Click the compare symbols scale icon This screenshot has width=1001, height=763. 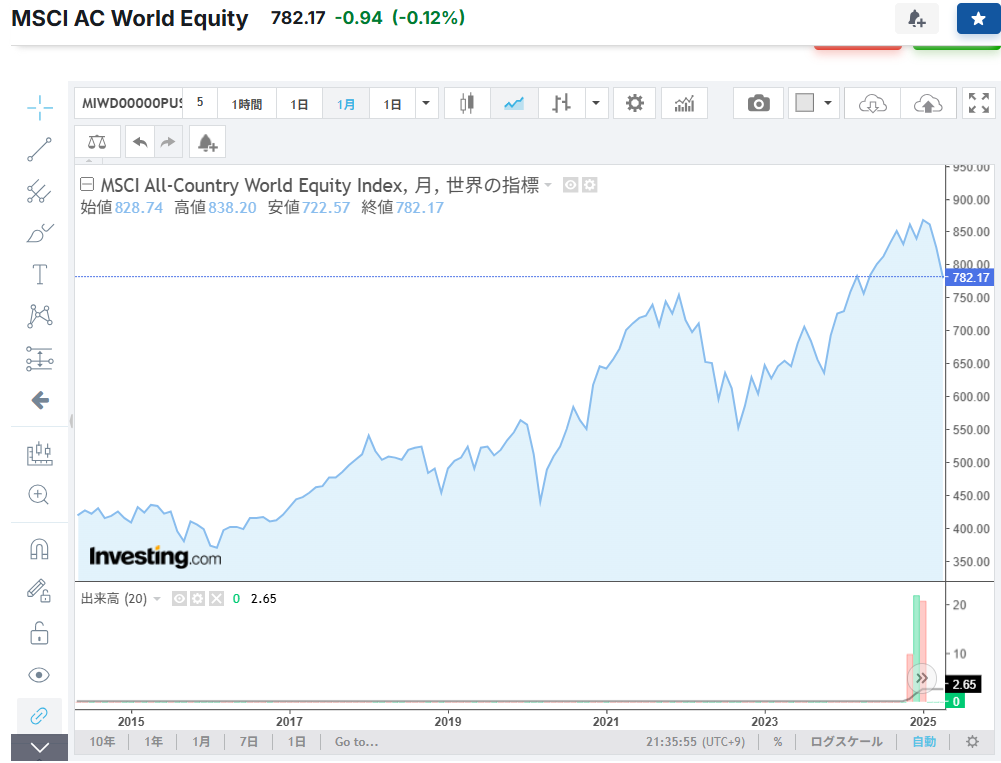[x=97, y=142]
